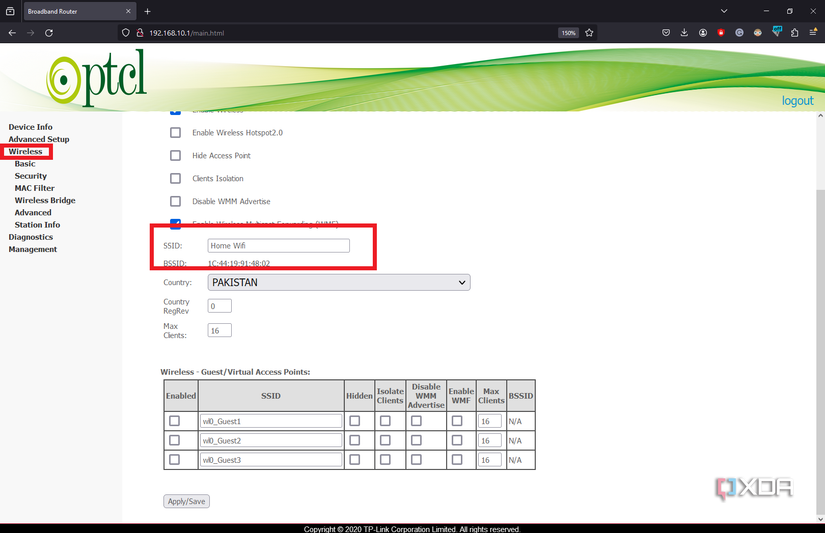Viewport: 825px width, 533px height.
Task: Click the red recorder extension icon
Action: tap(721, 33)
